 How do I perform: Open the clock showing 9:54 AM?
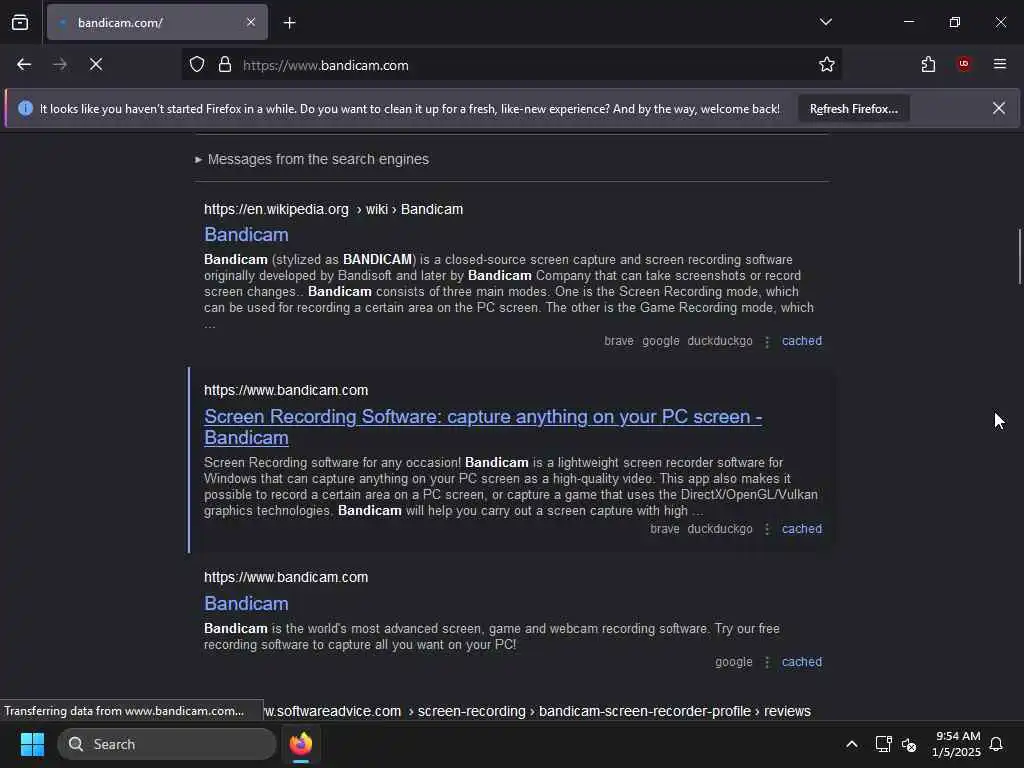click(x=956, y=744)
